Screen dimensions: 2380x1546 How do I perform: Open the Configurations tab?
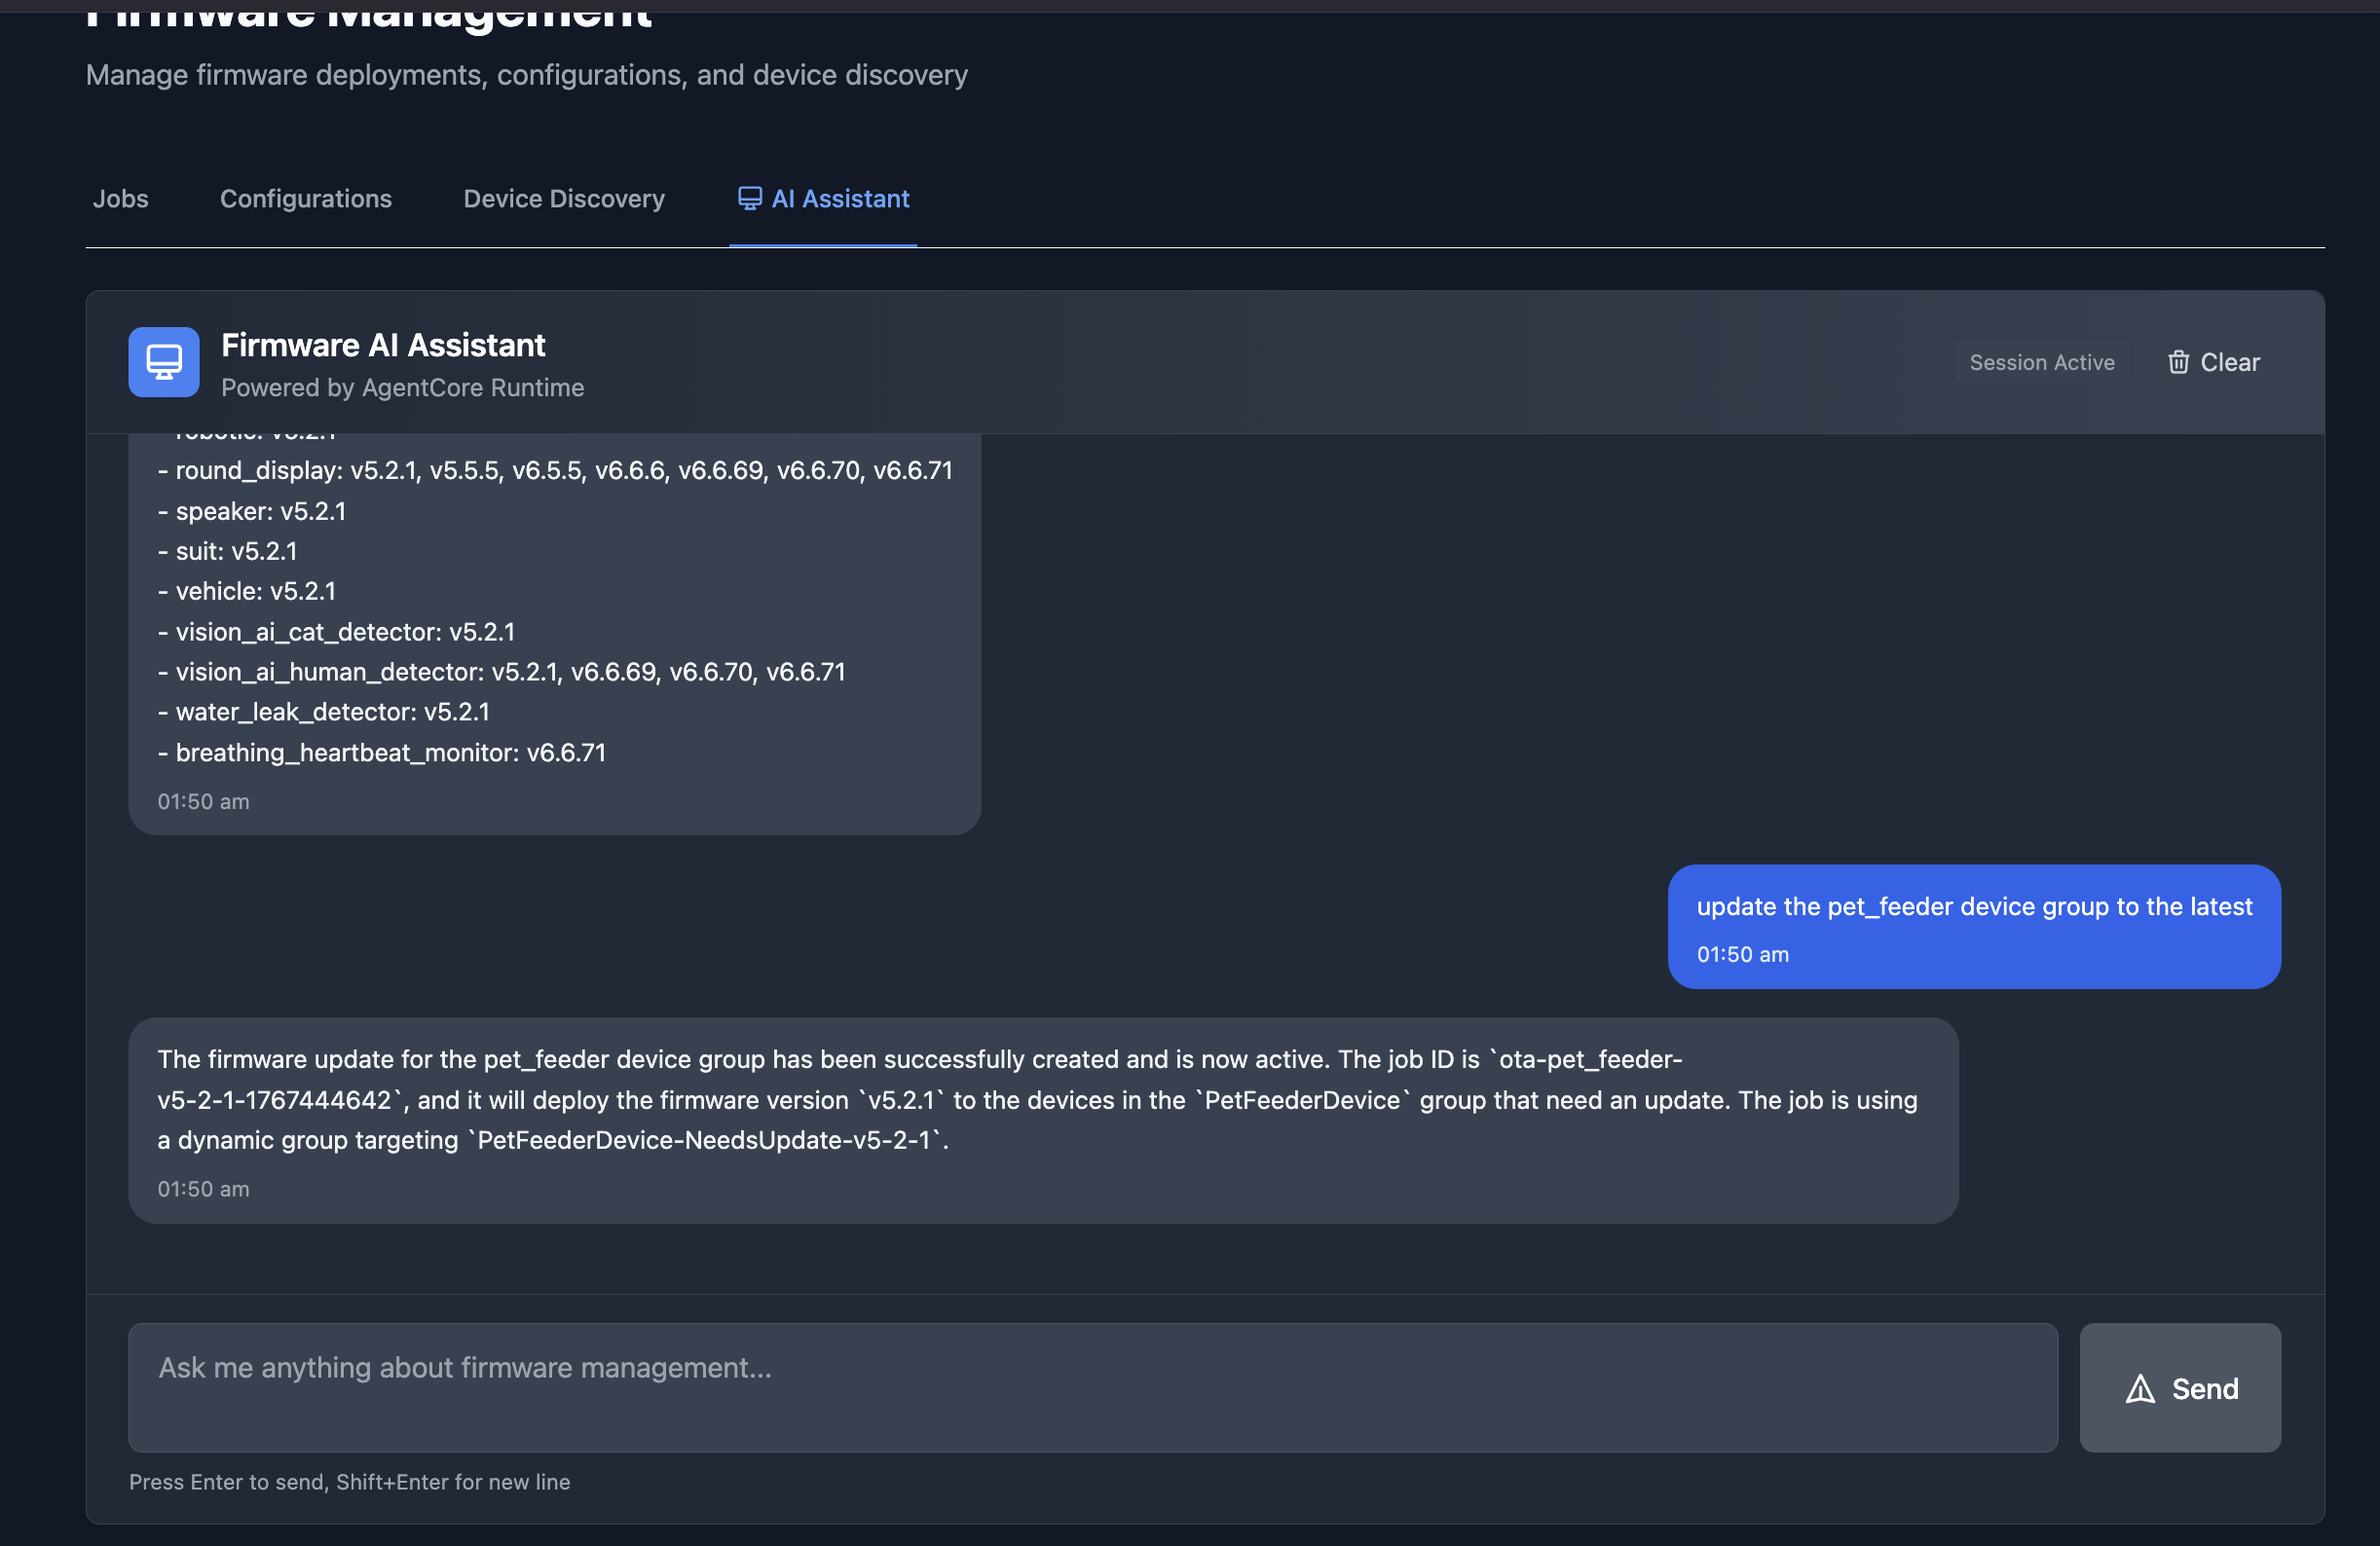(x=306, y=198)
